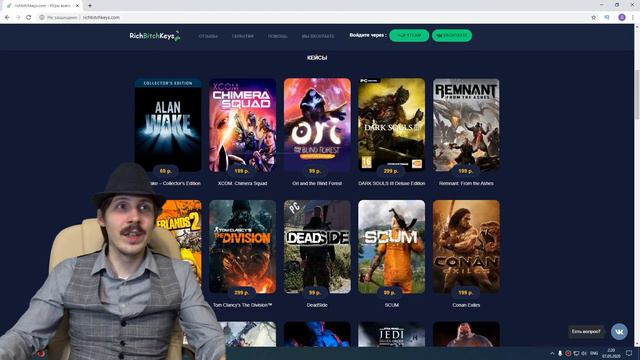Open the SCUM cover
This screenshot has width=640, height=360.
391,247
